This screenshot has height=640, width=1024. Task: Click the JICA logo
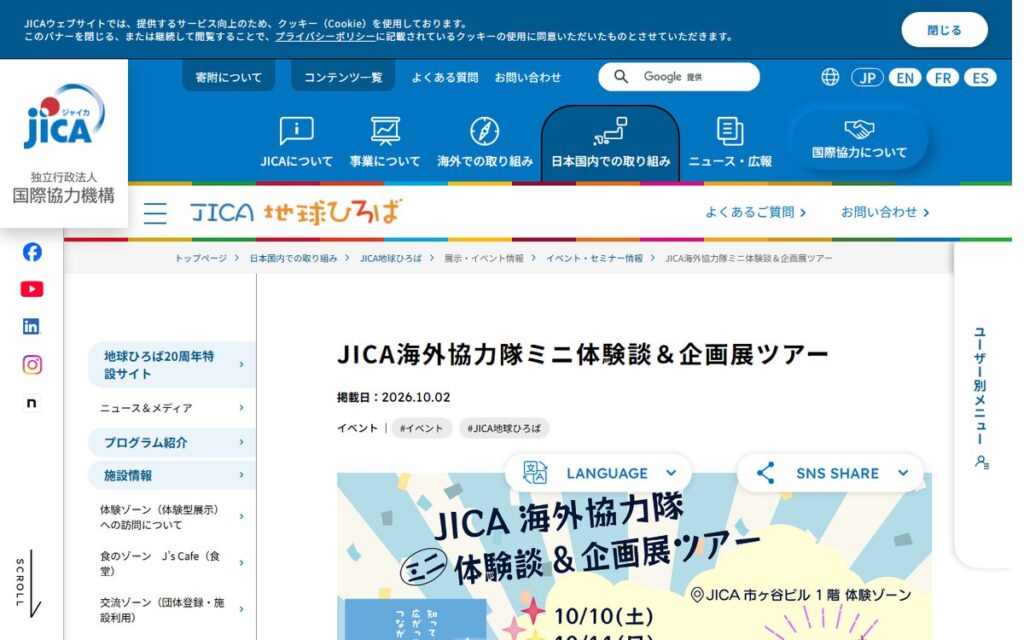click(x=64, y=116)
